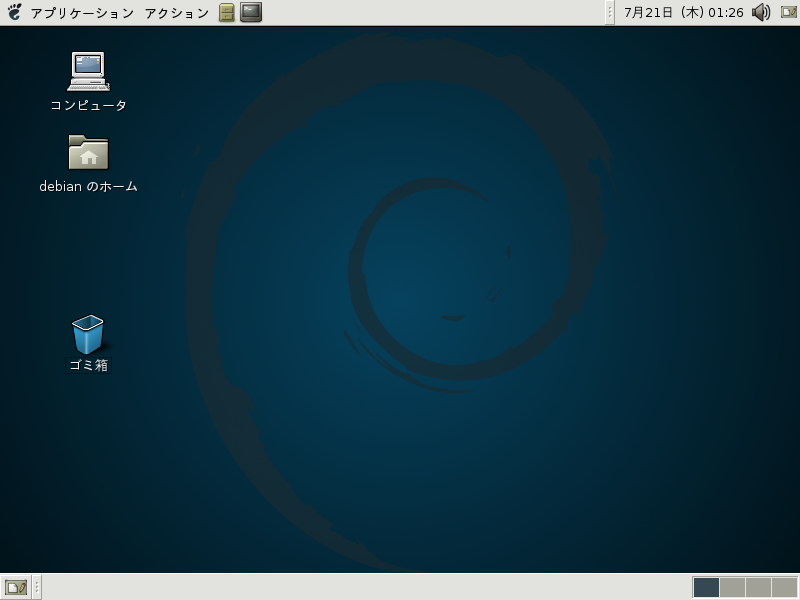Image resolution: width=800 pixels, height=600 pixels.
Task: Click the top-right window selector icon
Action: pos(789,12)
